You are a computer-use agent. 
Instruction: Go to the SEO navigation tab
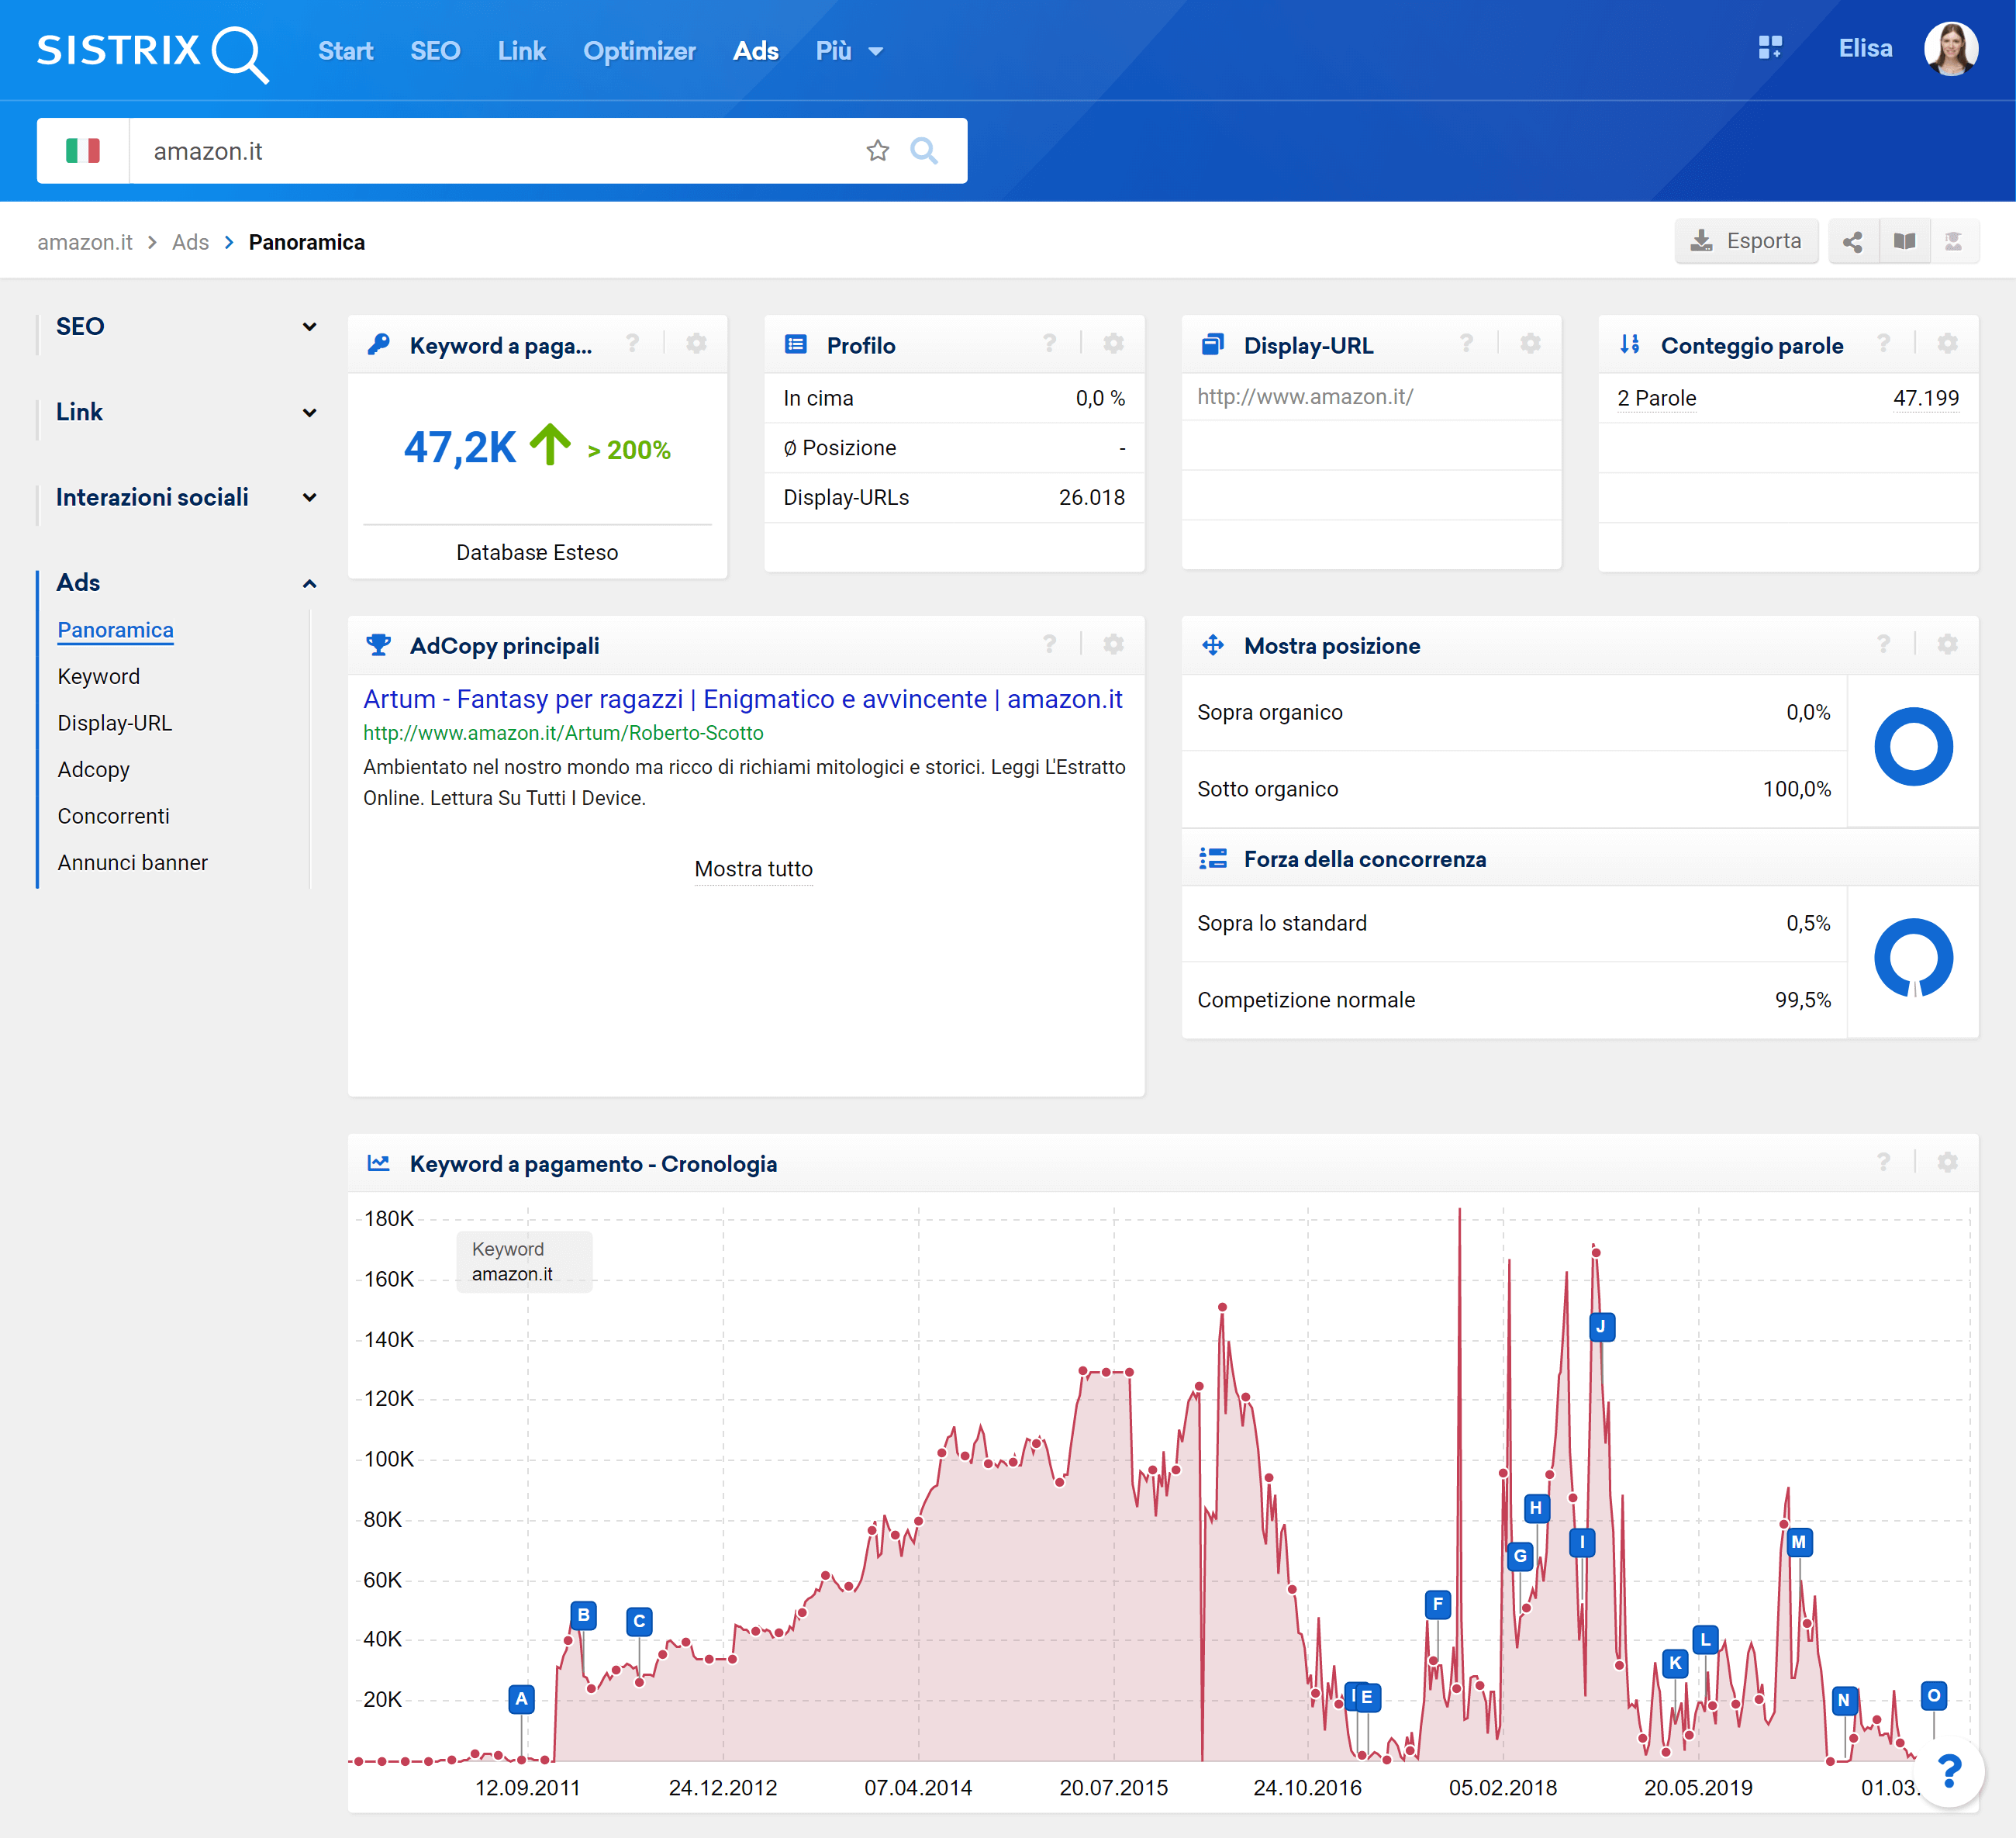pos(435,51)
